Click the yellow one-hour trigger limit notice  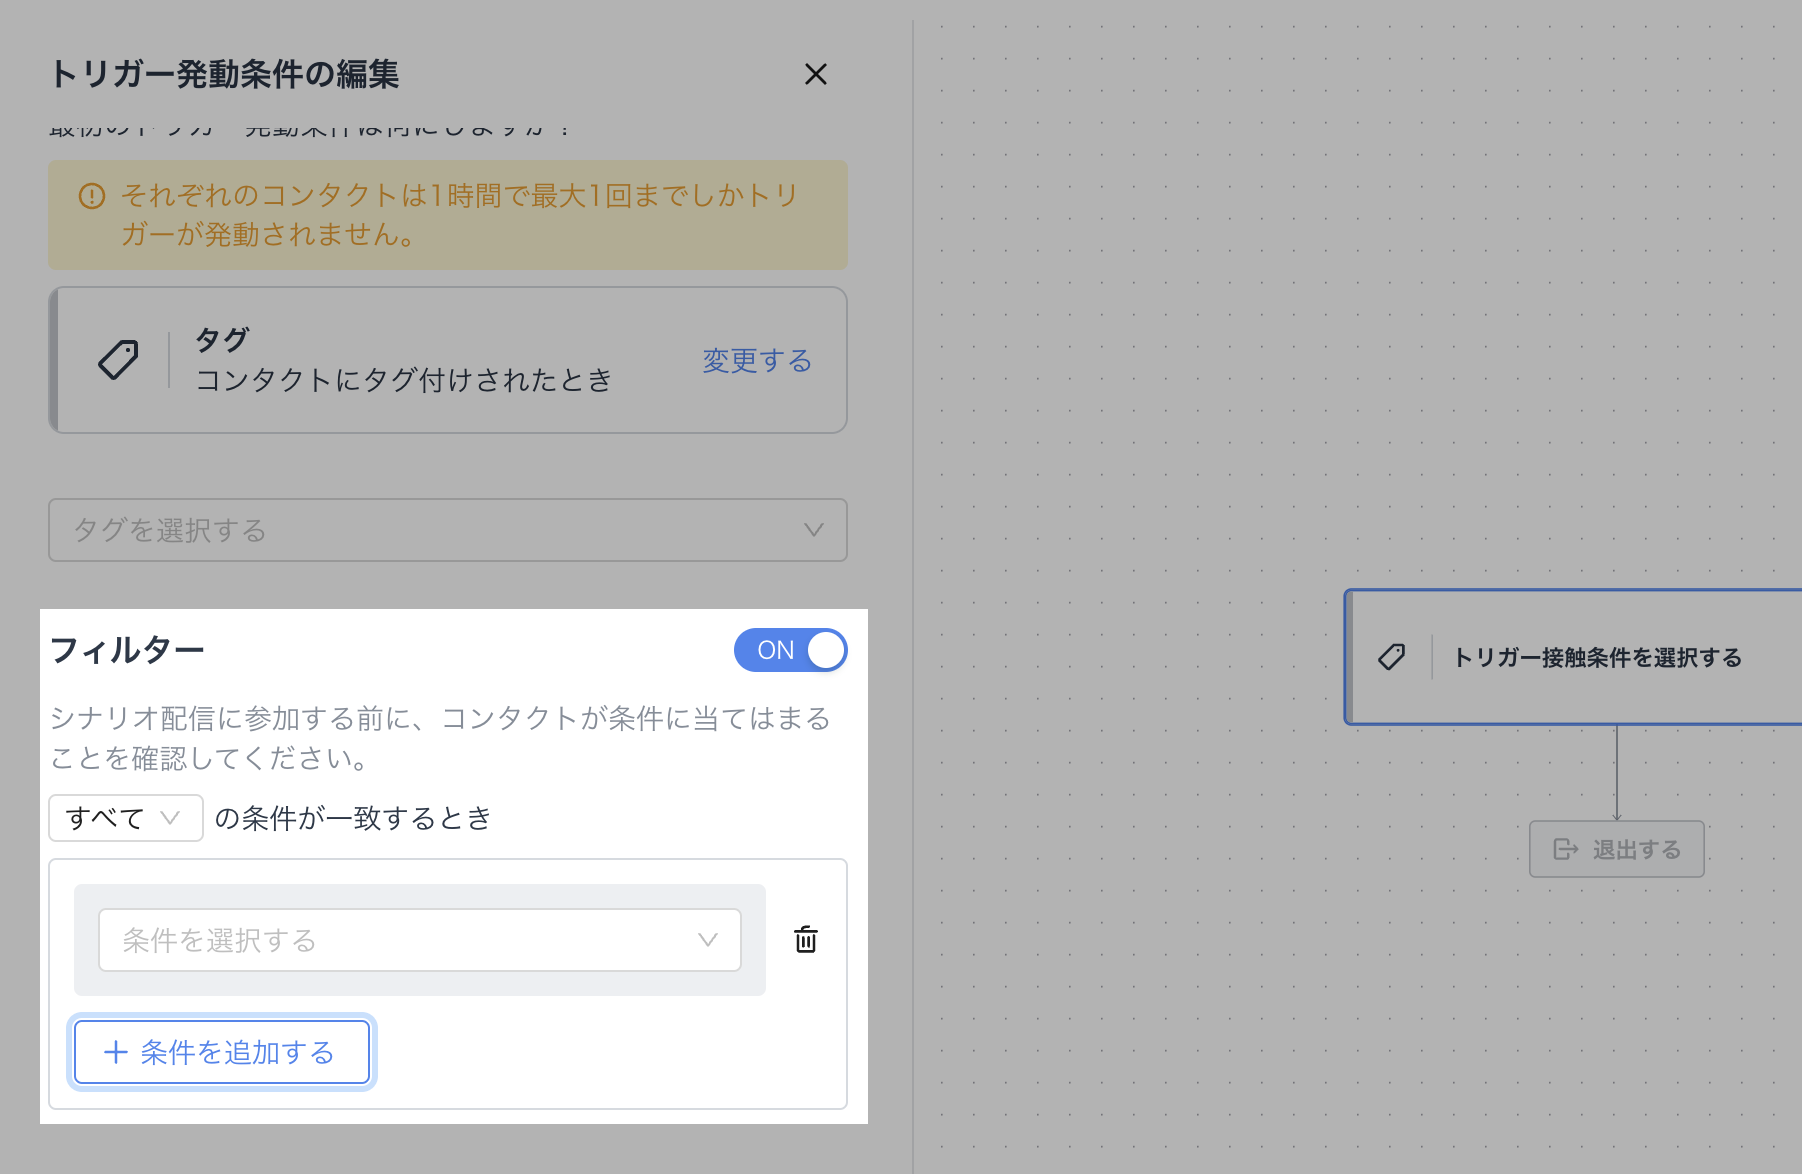coord(447,215)
